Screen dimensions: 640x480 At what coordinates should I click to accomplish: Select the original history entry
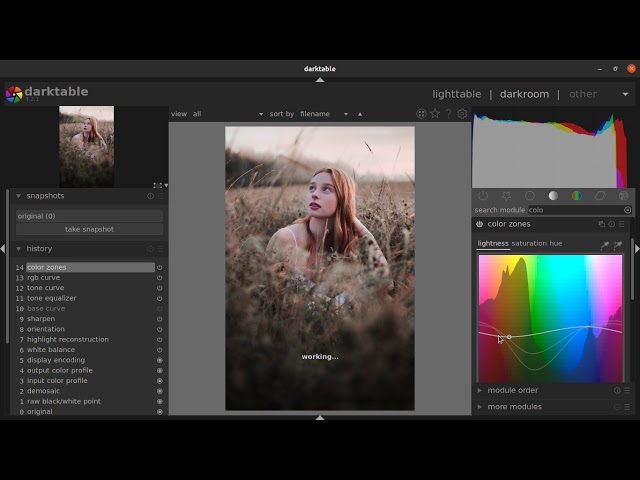tap(90, 411)
